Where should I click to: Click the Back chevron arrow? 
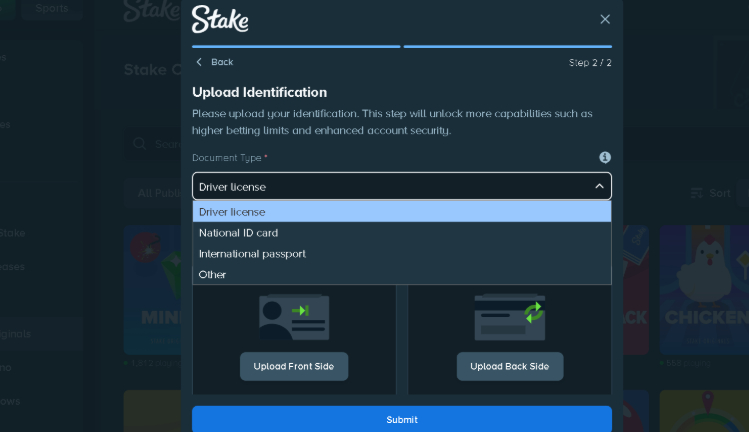point(199,62)
